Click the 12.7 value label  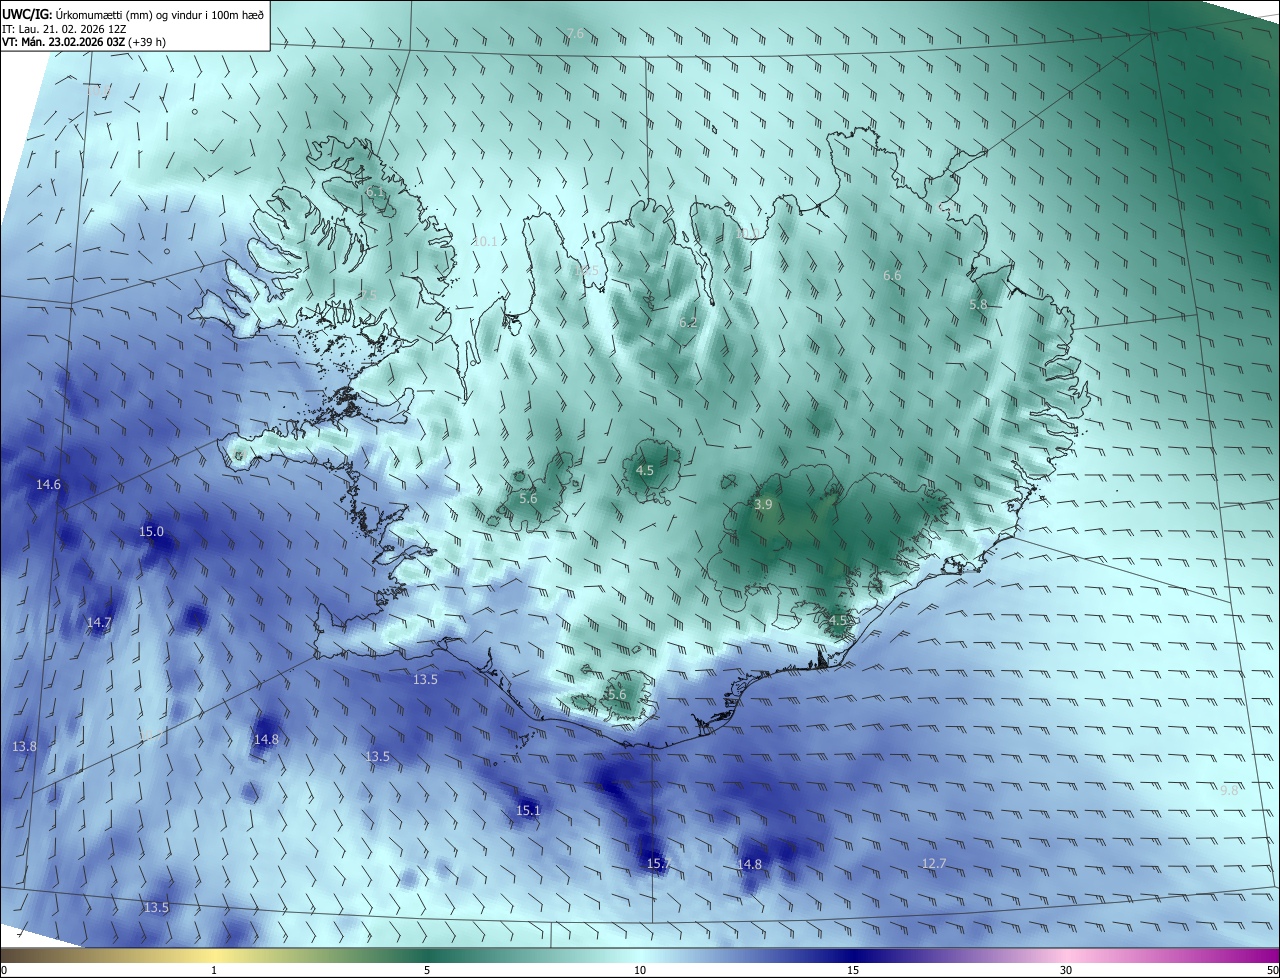[x=933, y=863]
